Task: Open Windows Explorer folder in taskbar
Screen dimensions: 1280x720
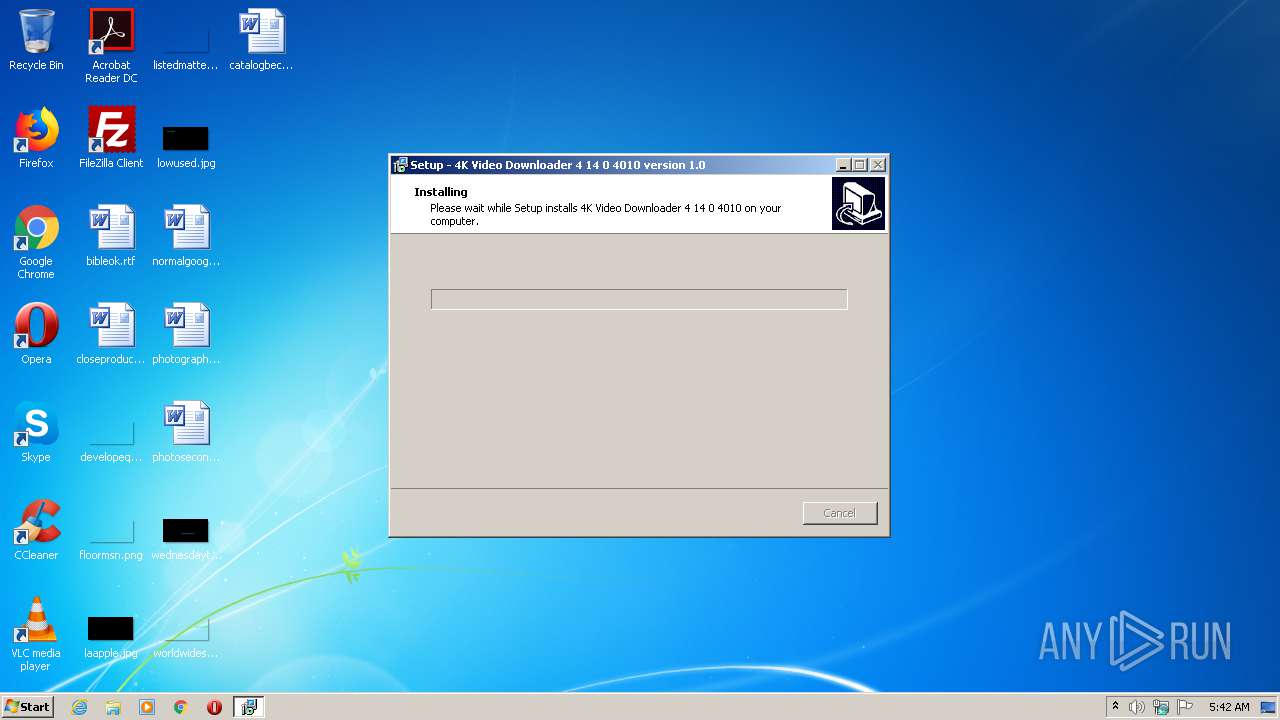Action: click(113, 707)
